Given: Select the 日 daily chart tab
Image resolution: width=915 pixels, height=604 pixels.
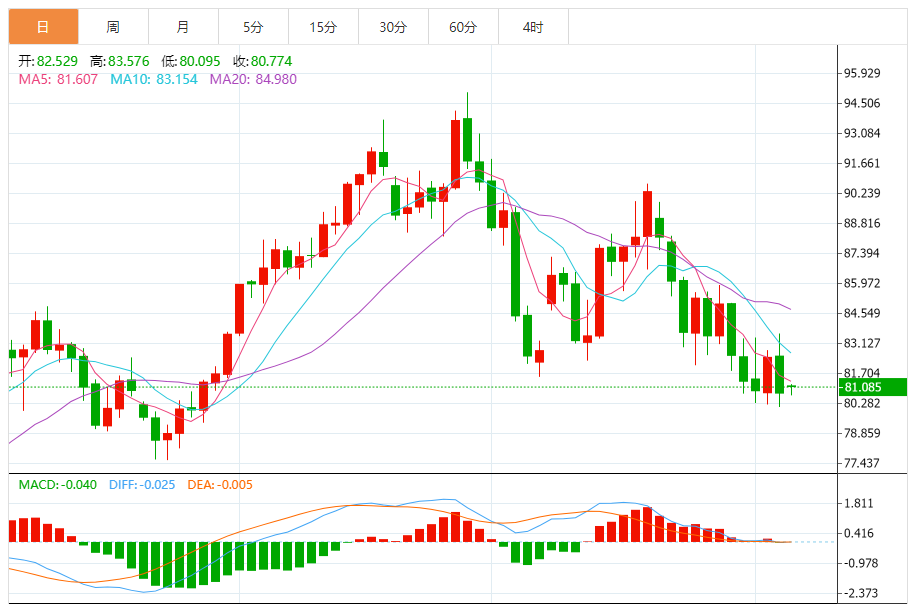Looking at the screenshot, I should (x=43, y=27).
